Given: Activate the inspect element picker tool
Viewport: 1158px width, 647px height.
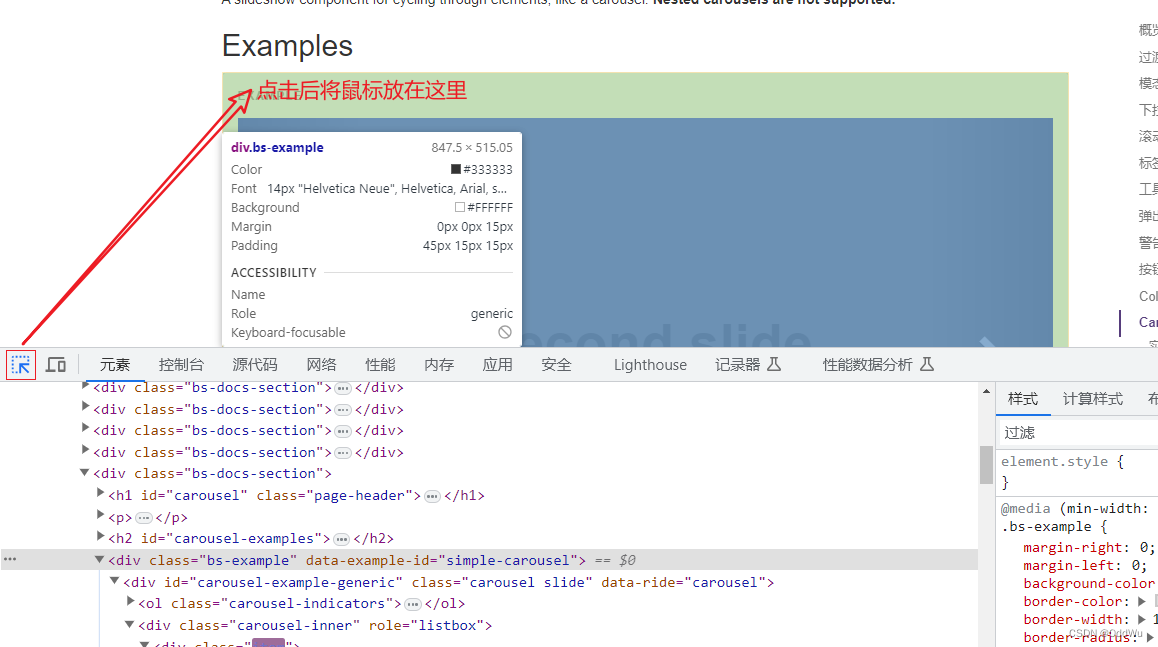Looking at the screenshot, I should click(20, 364).
